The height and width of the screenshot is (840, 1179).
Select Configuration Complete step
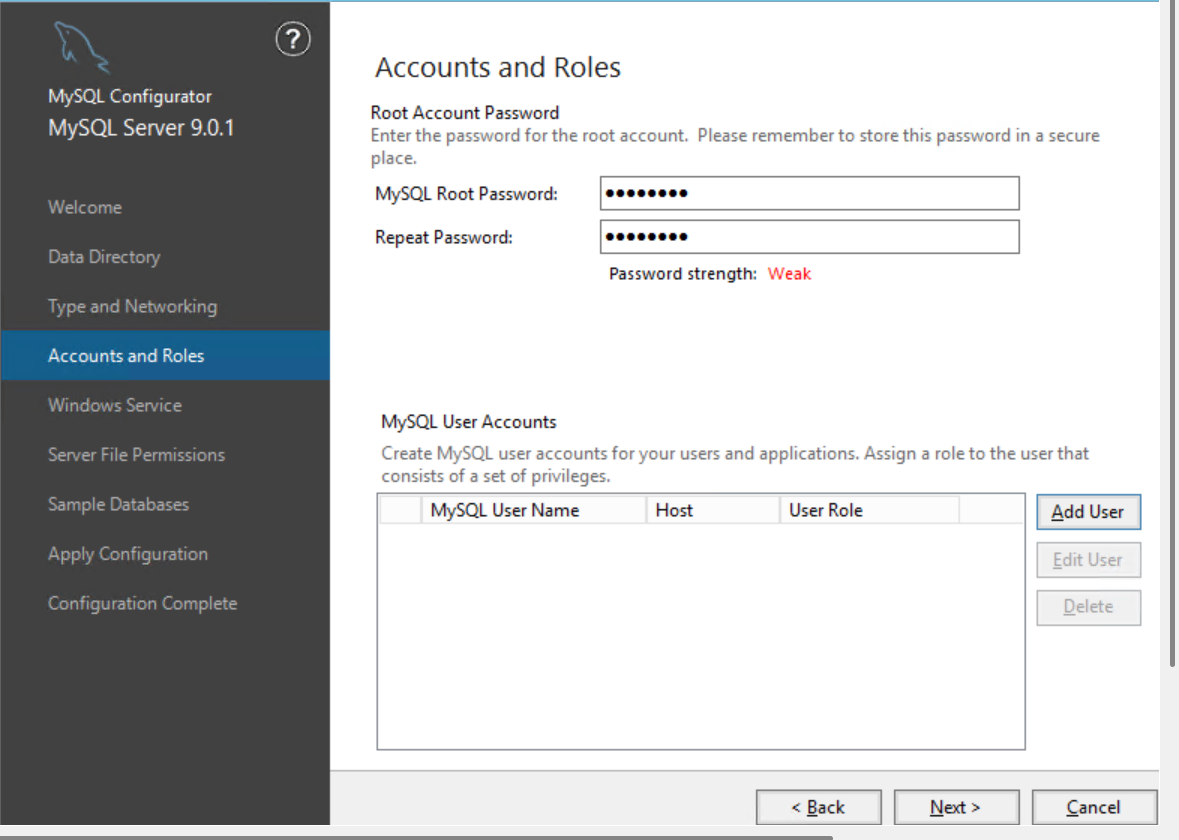pyautogui.click(x=143, y=603)
